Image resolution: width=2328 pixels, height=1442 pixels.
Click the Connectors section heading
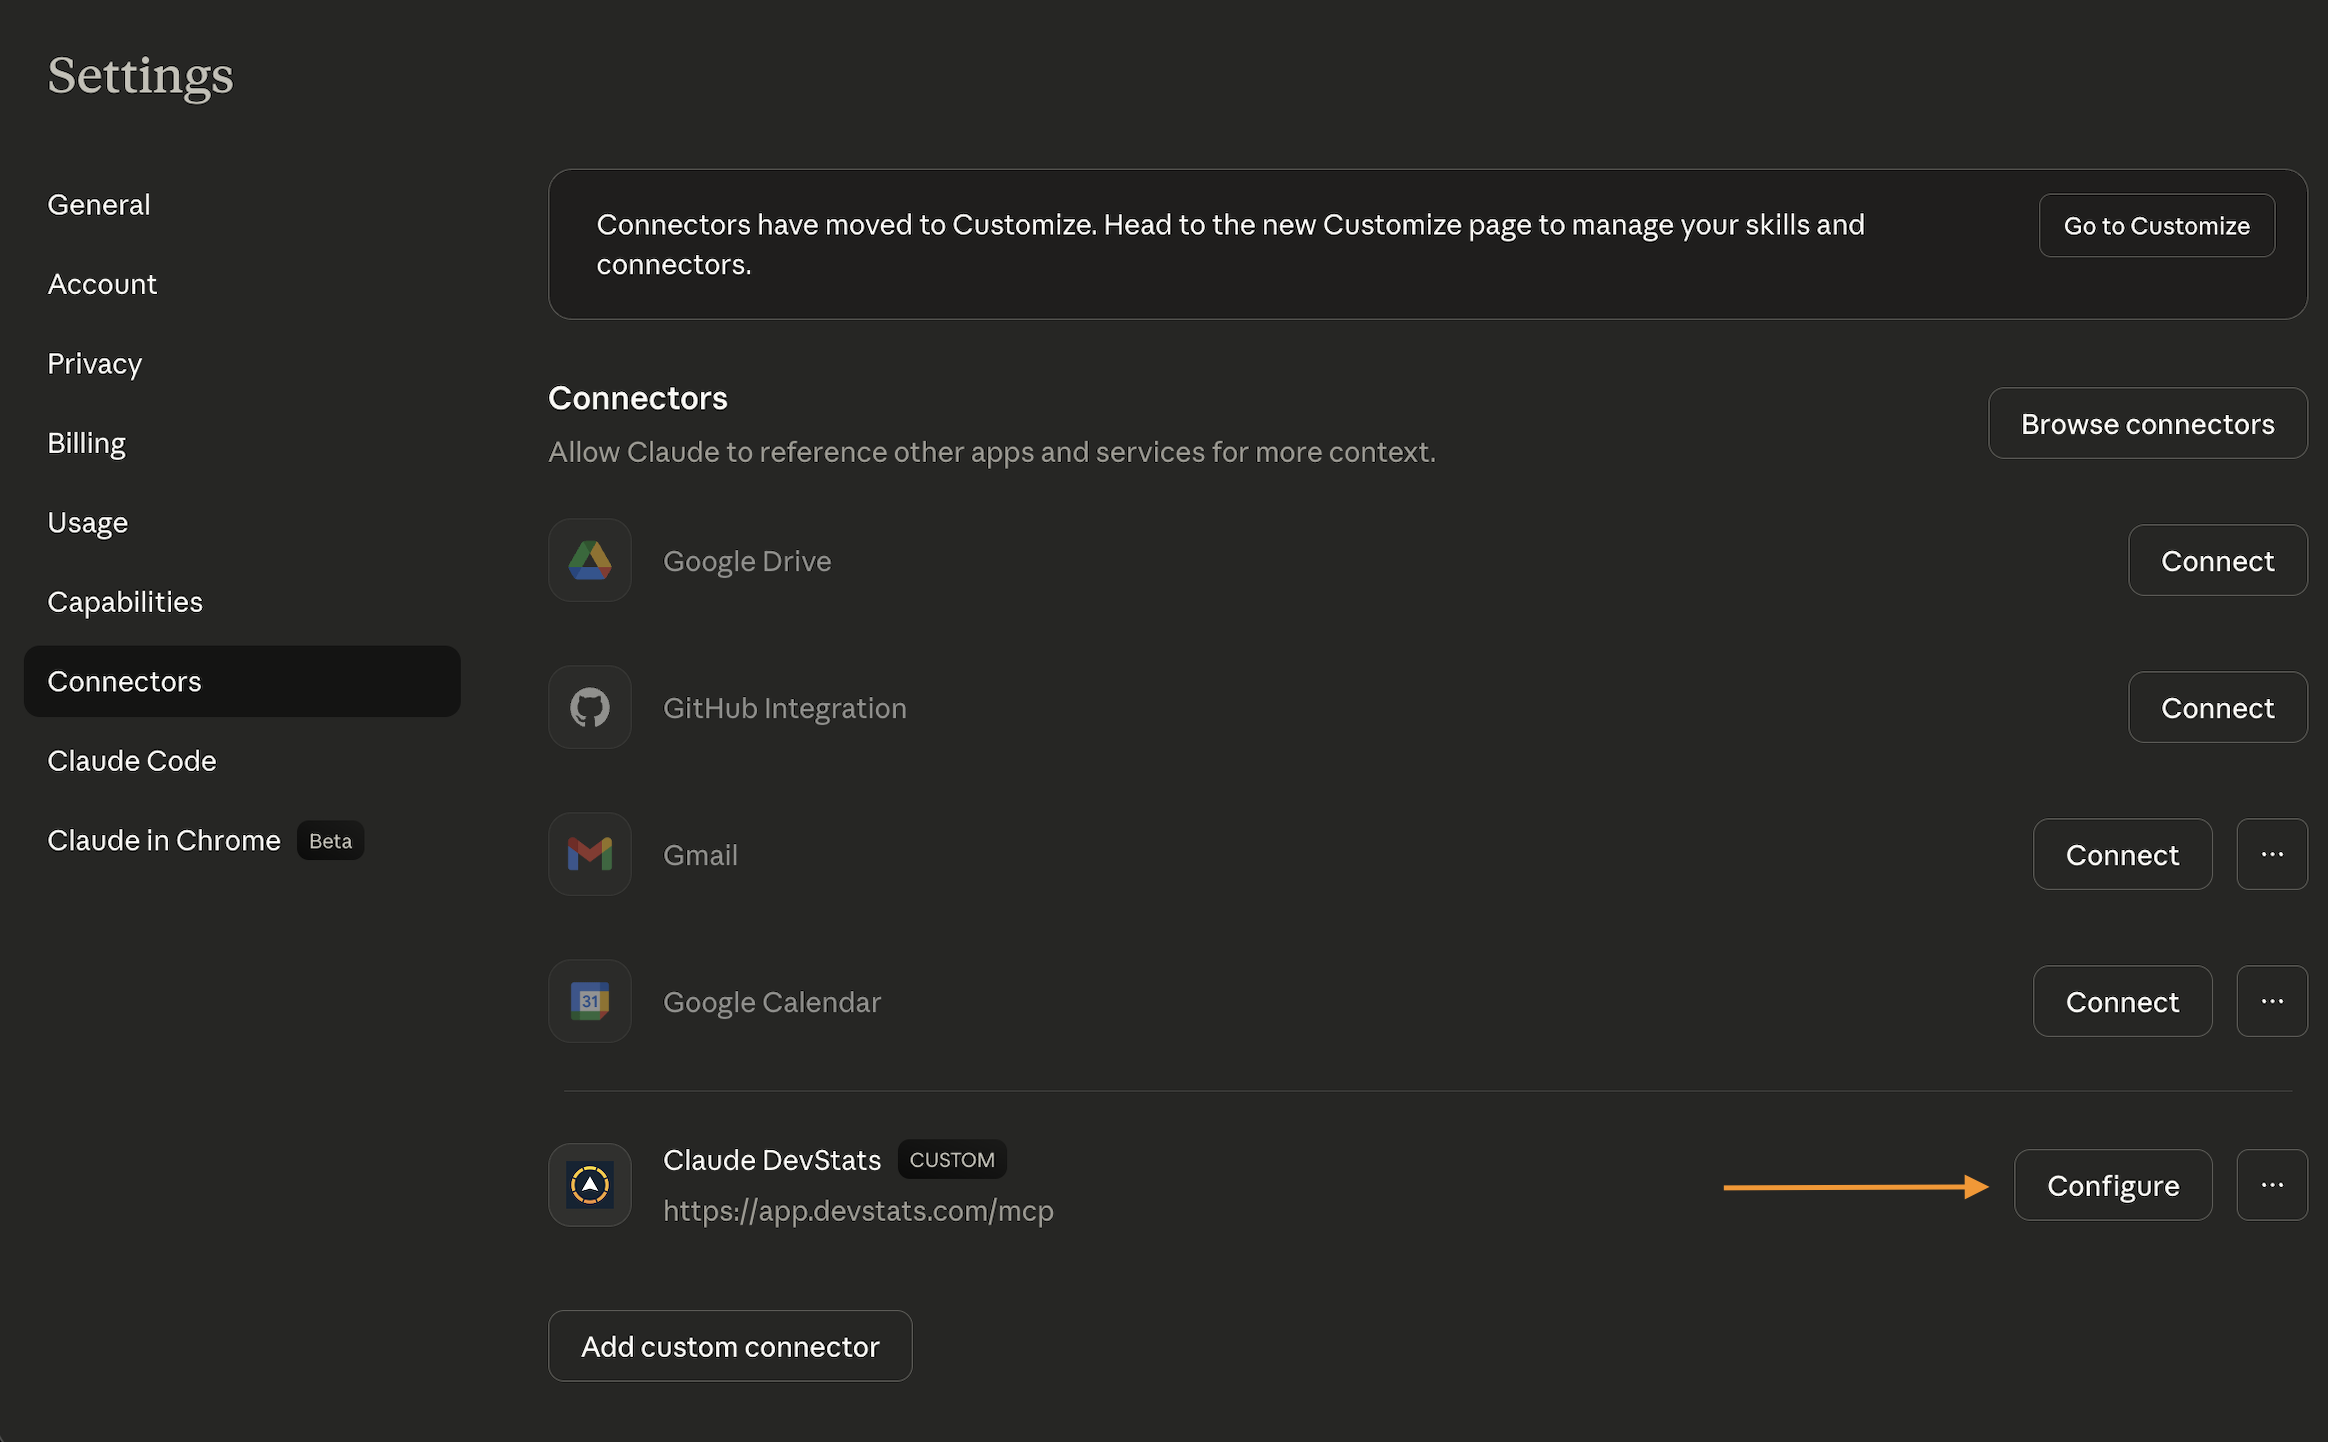(x=638, y=398)
